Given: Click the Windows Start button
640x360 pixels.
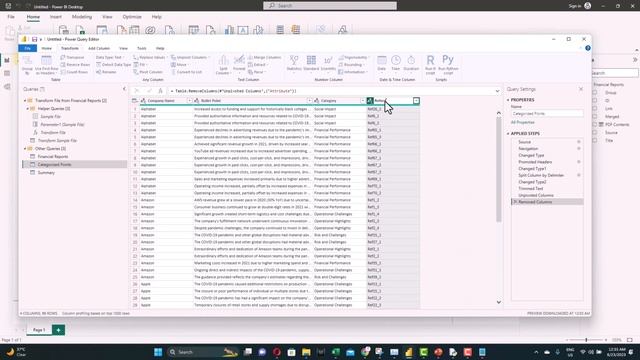Looking at the screenshot, I should point(158,352).
